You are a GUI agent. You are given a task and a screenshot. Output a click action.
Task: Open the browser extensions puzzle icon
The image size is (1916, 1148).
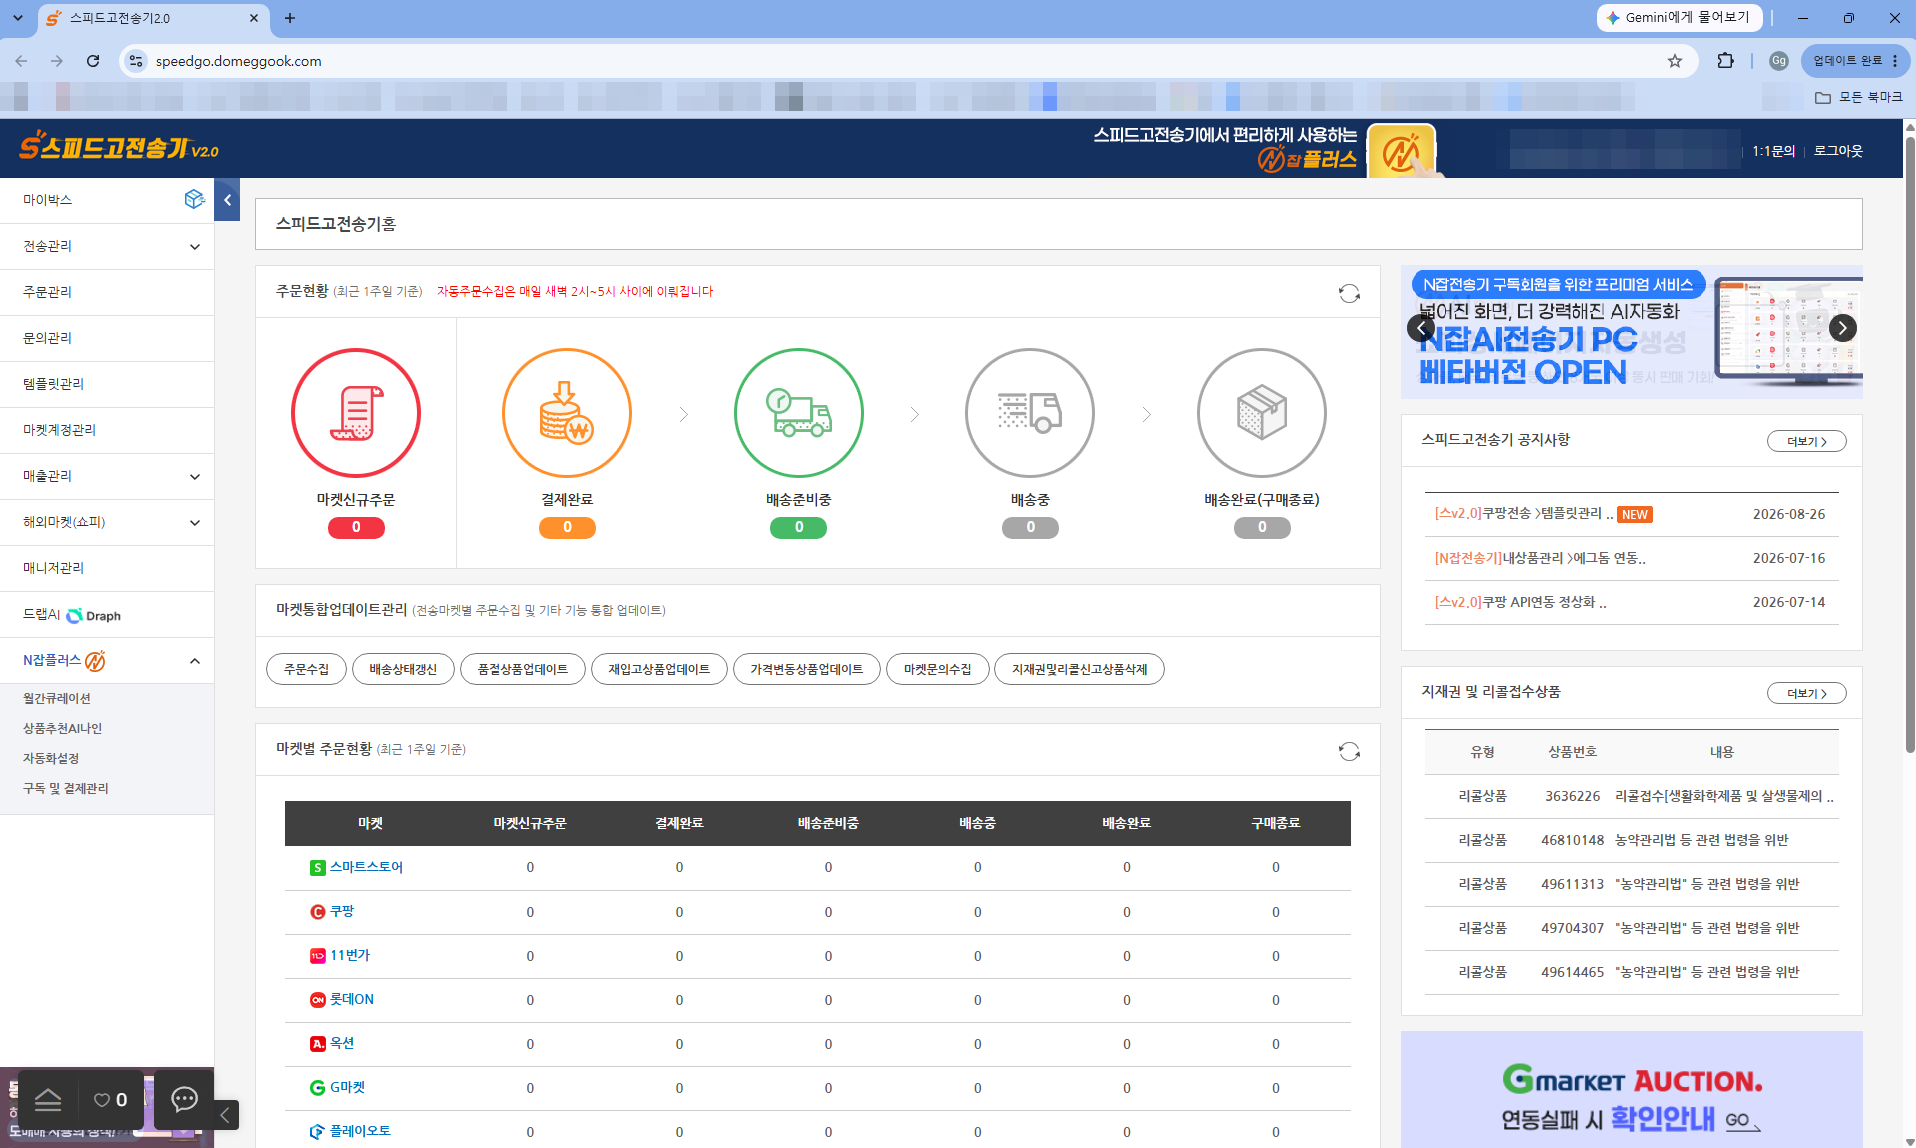coord(1725,61)
